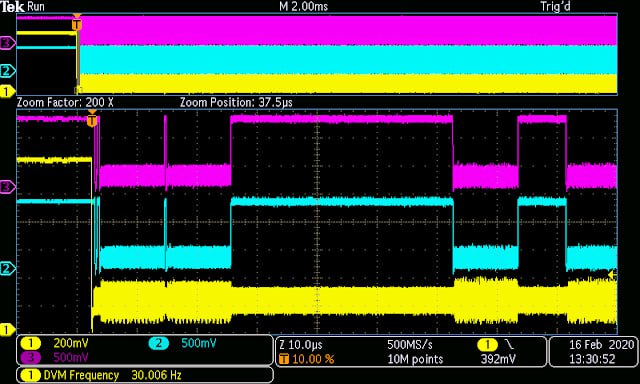Select channel 3 magenta ground indicator in zoom view

[7, 187]
